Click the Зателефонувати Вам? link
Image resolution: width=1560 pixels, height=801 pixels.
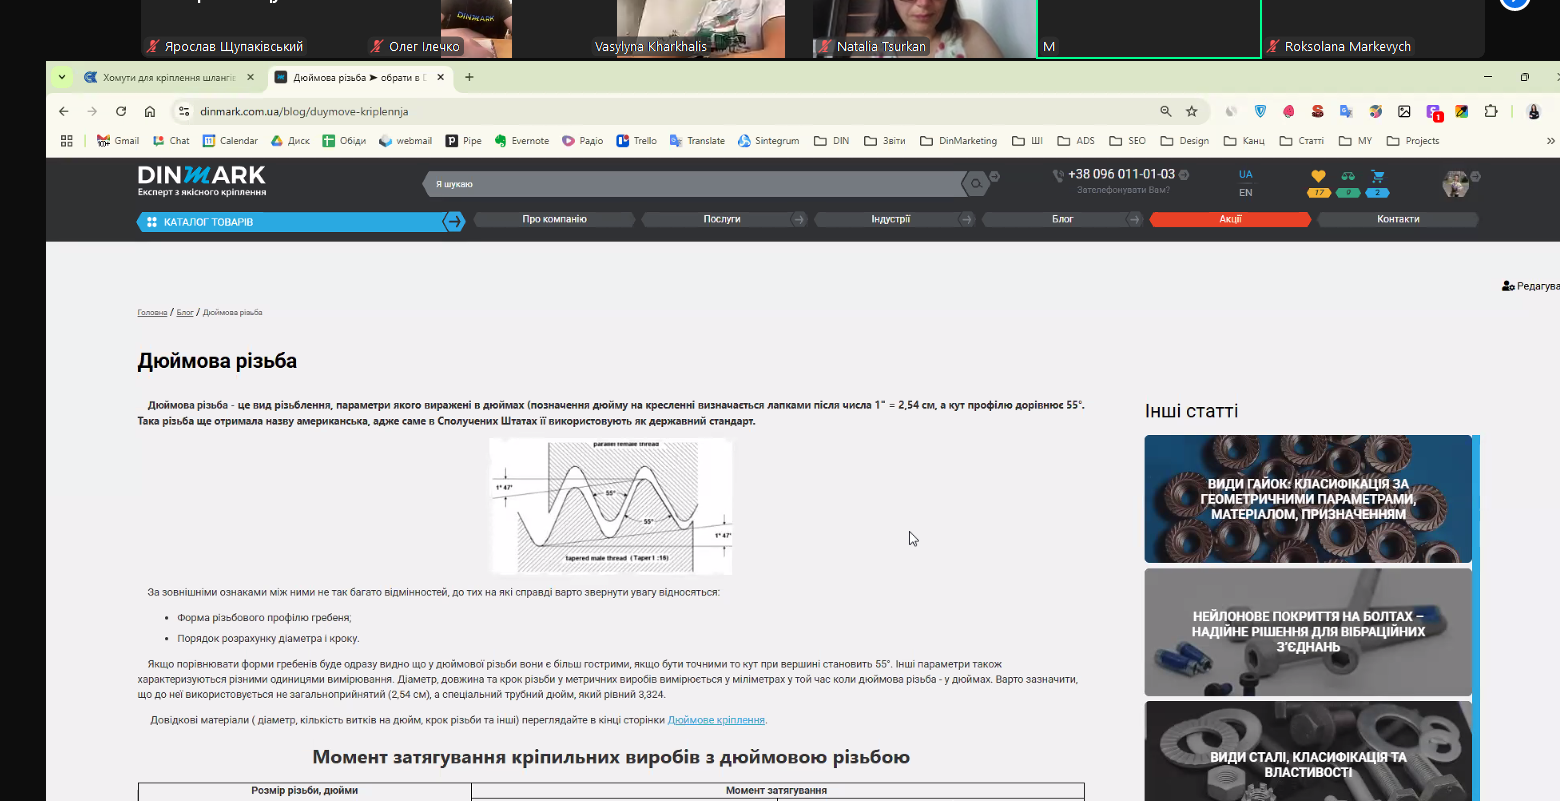(1123, 190)
